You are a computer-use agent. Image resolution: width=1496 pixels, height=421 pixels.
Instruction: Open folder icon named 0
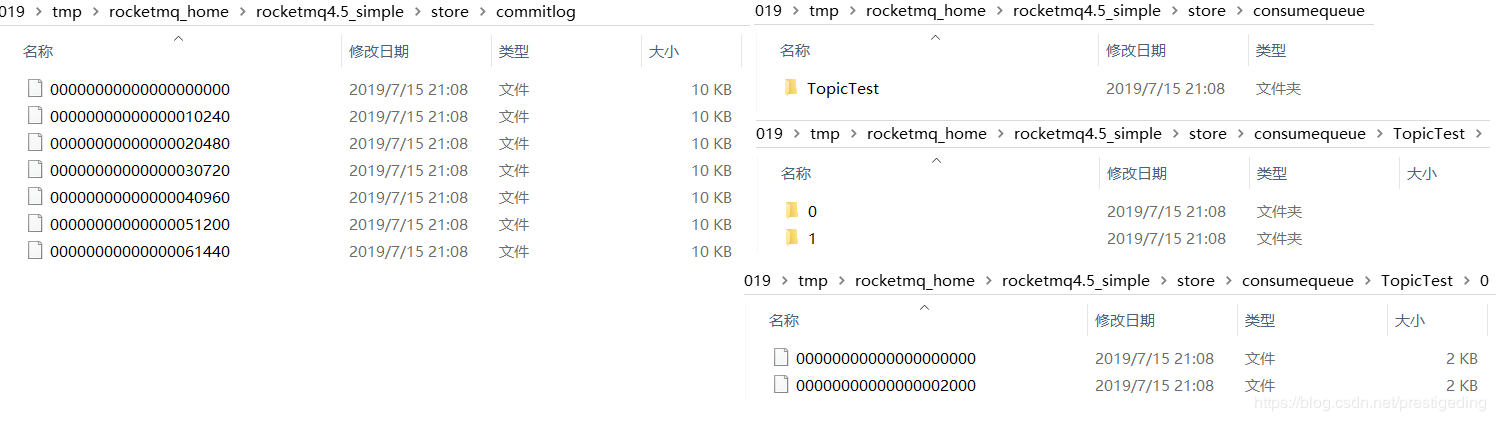(x=792, y=211)
